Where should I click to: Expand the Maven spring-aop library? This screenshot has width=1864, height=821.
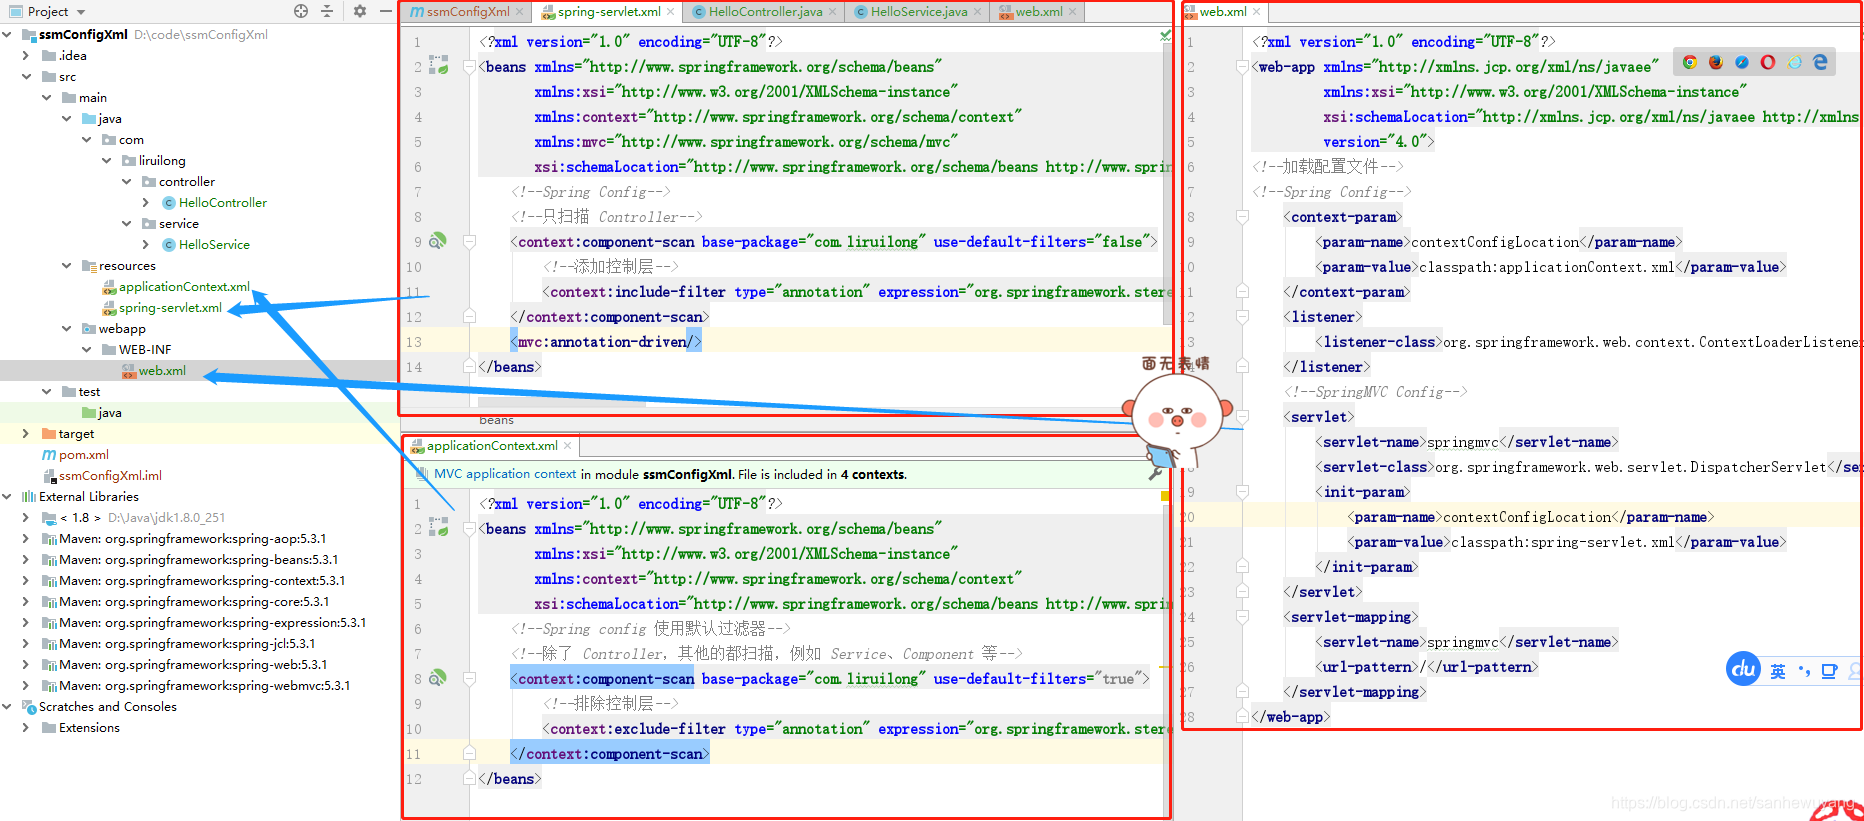26,539
